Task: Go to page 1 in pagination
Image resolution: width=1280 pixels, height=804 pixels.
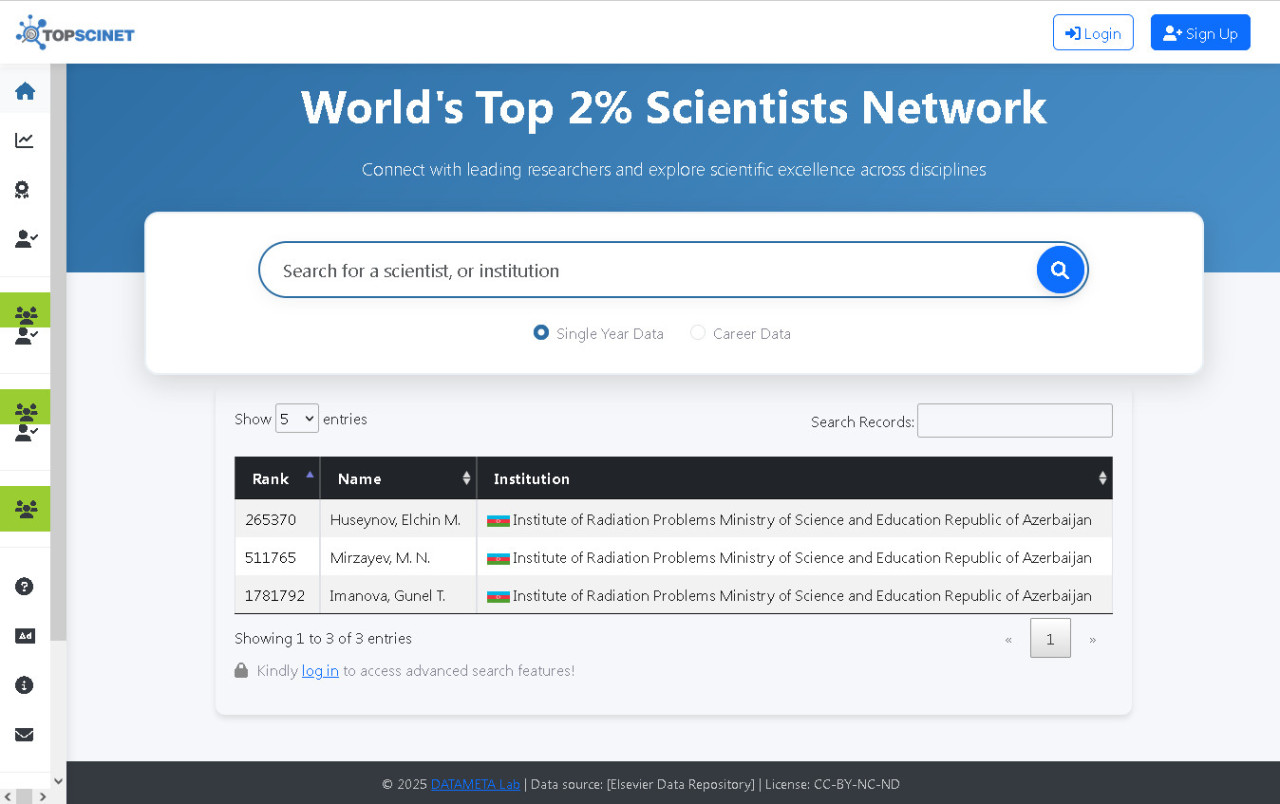Action: pos(1050,639)
